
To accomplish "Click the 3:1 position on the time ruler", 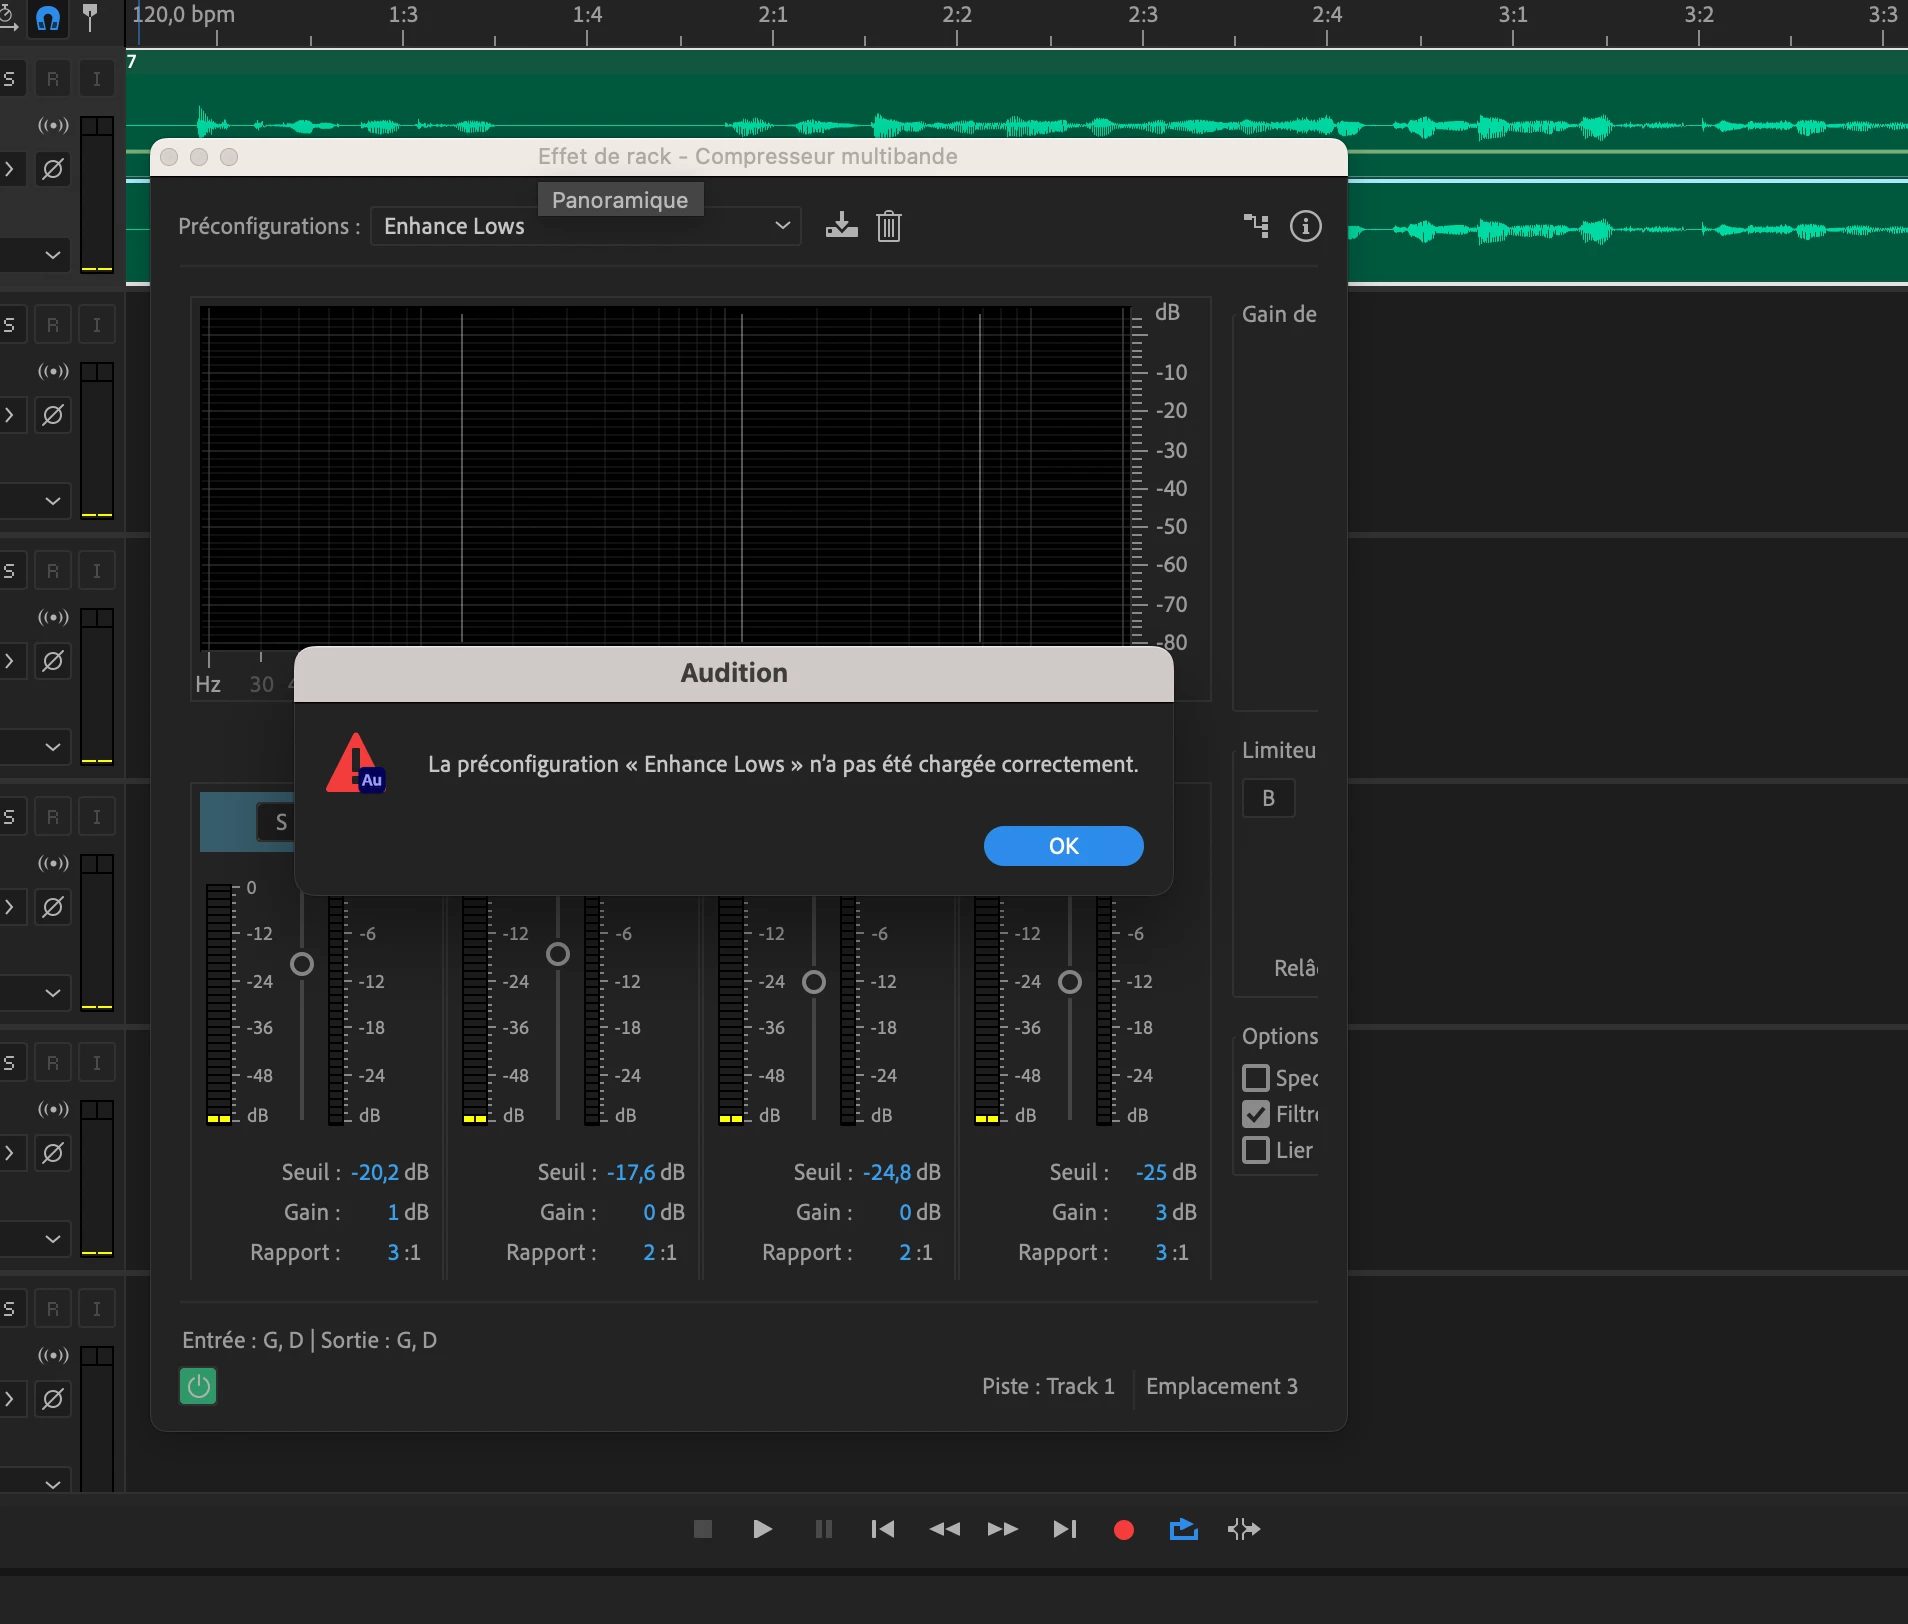I will click(1513, 15).
